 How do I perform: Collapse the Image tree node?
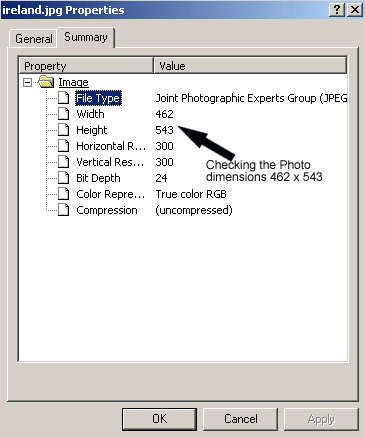[28, 82]
